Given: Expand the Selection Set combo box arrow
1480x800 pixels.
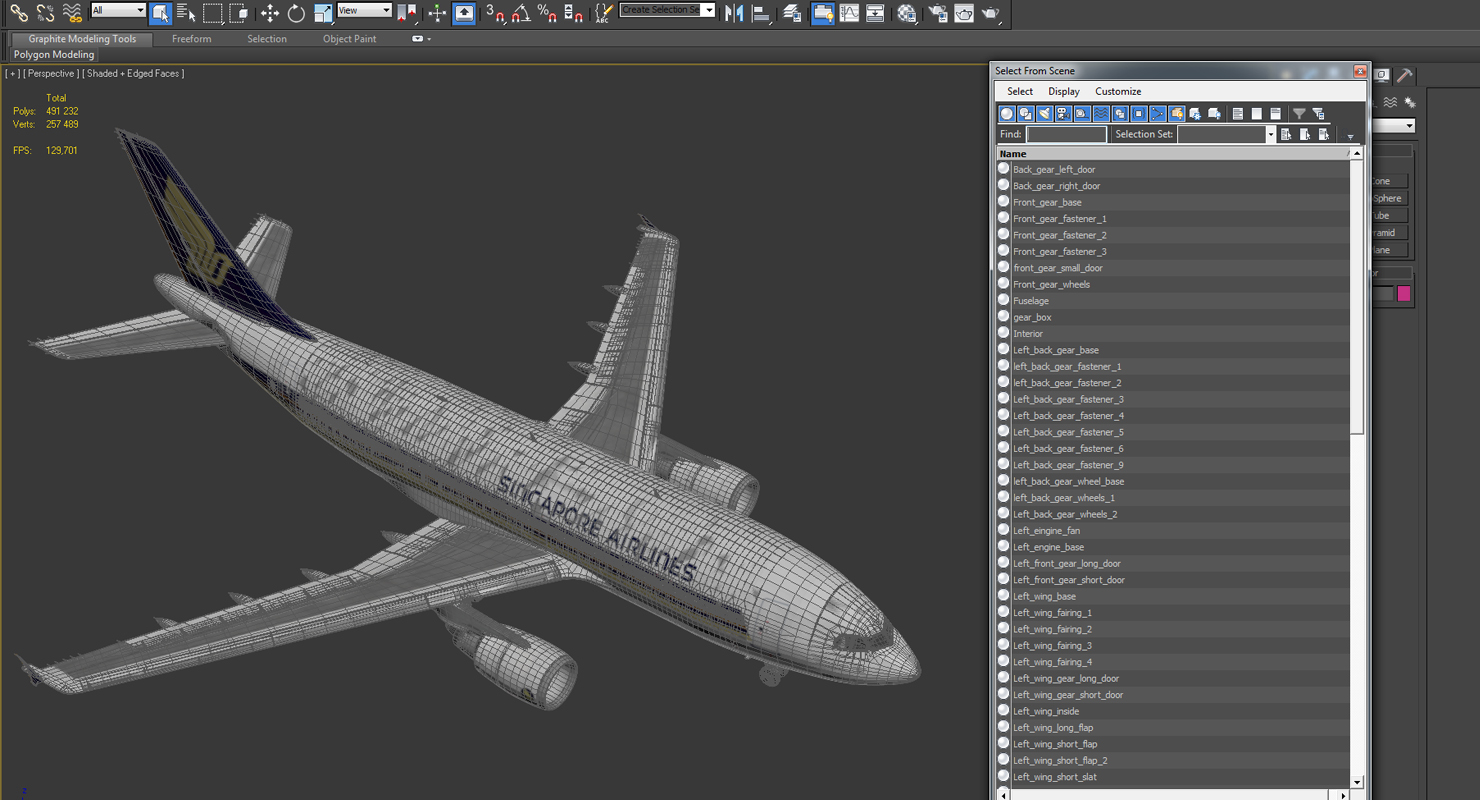Looking at the screenshot, I should (x=1271, y=134).
